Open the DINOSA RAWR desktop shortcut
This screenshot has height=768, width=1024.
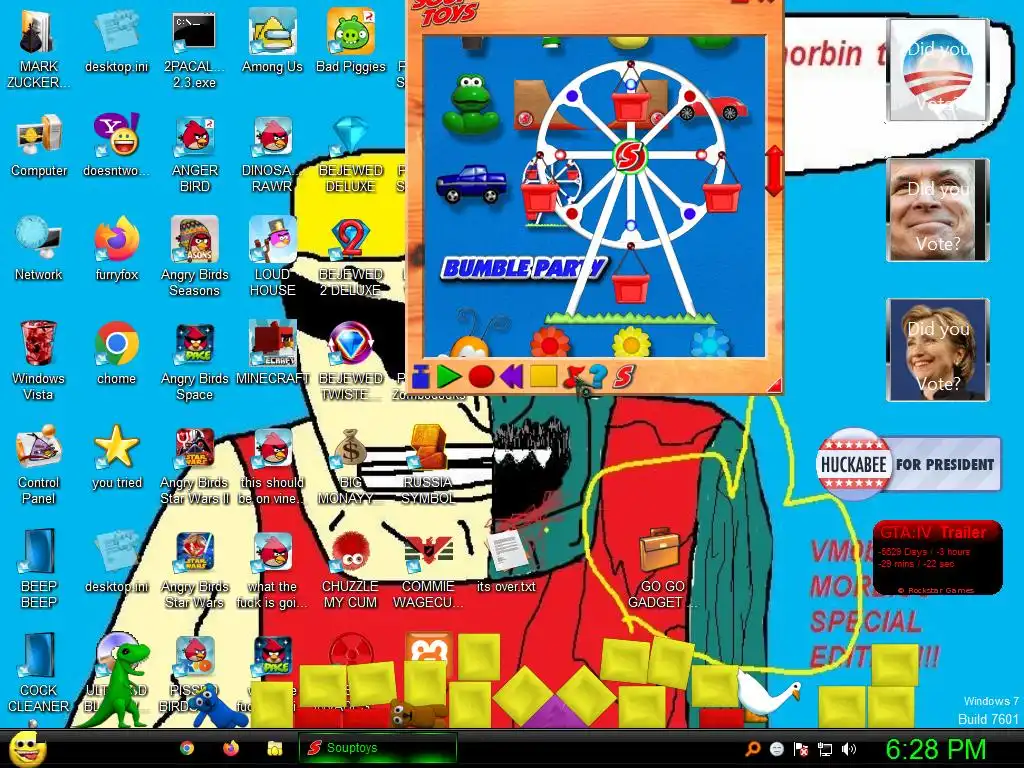click(272, 153)
